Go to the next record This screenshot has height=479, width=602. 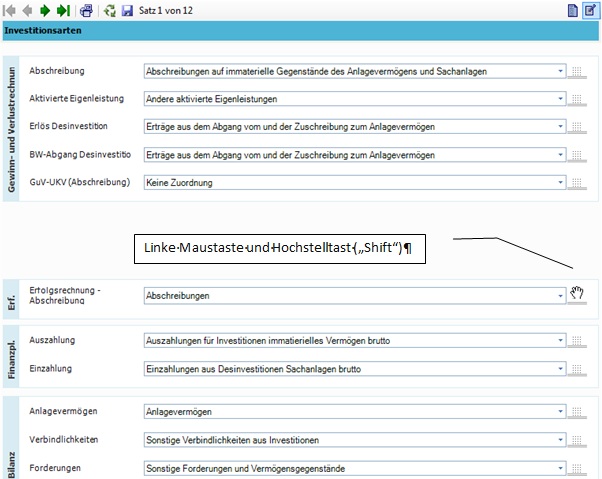(x=45, y=10)
